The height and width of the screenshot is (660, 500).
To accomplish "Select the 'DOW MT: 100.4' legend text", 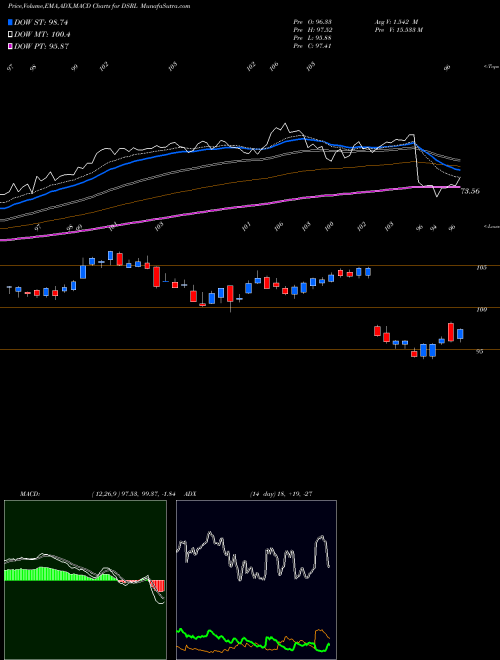I will coord(42,35).
